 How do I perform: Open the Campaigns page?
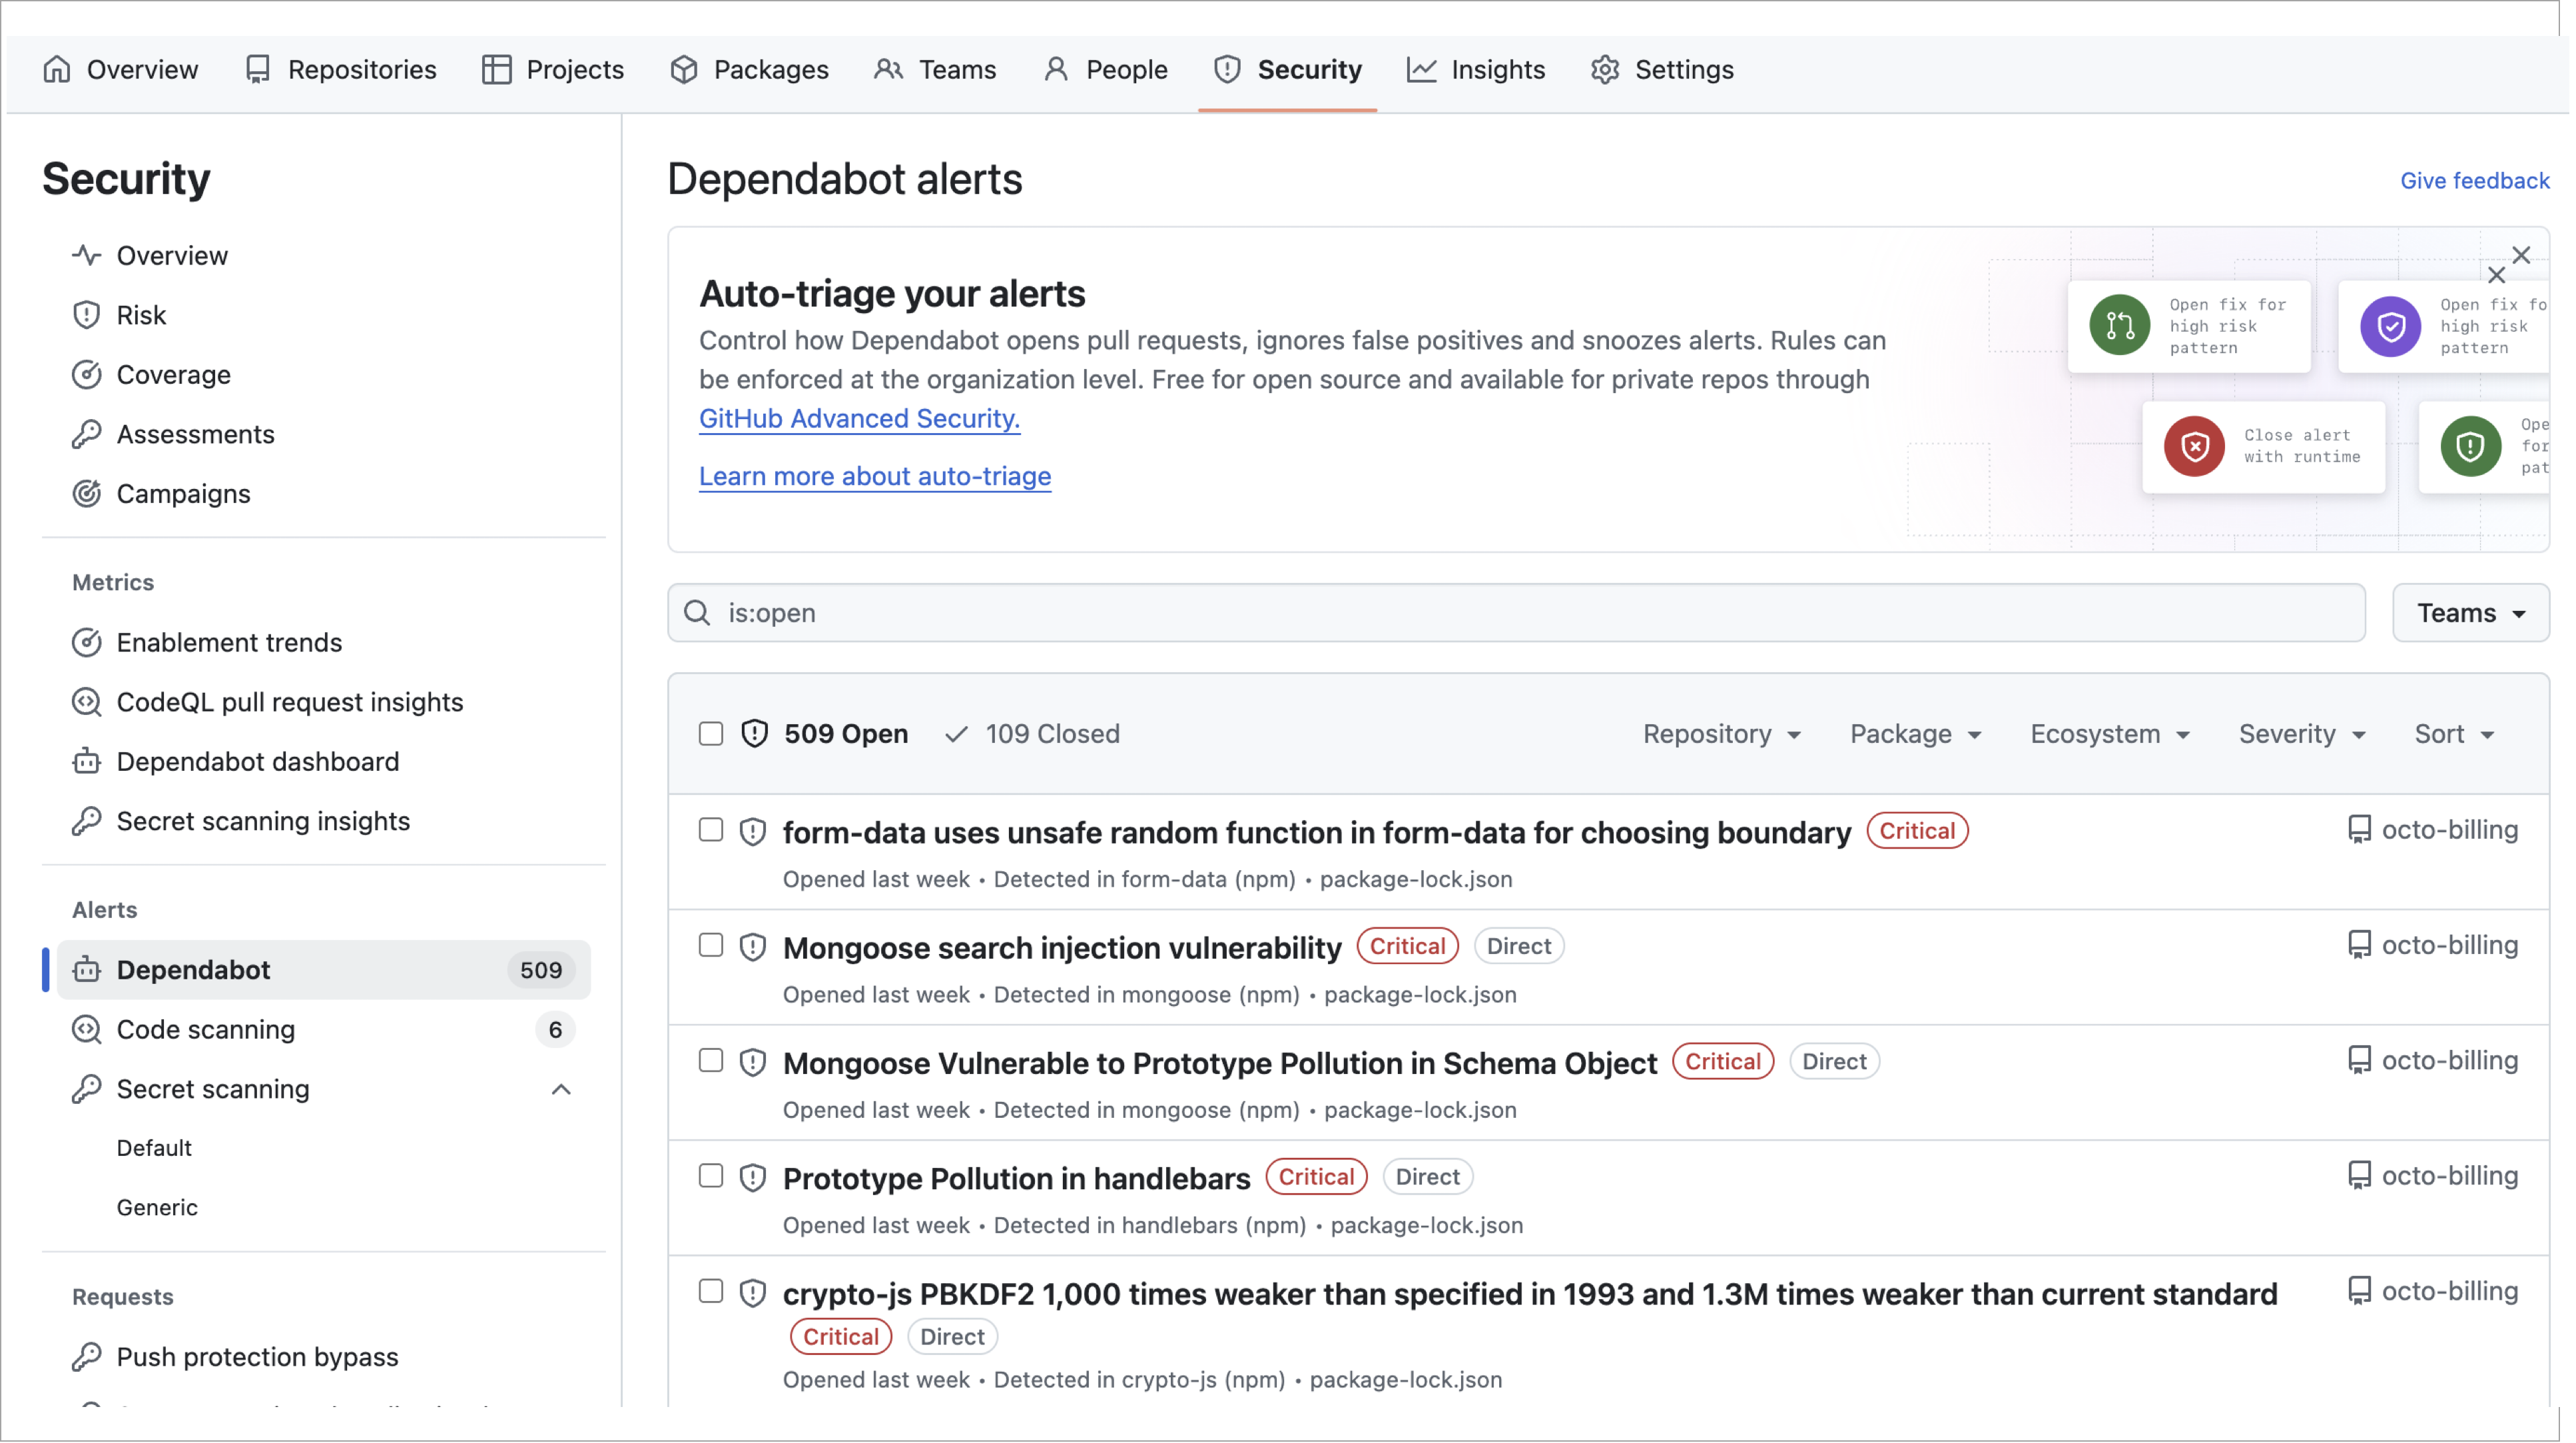(x=183, y=493)
